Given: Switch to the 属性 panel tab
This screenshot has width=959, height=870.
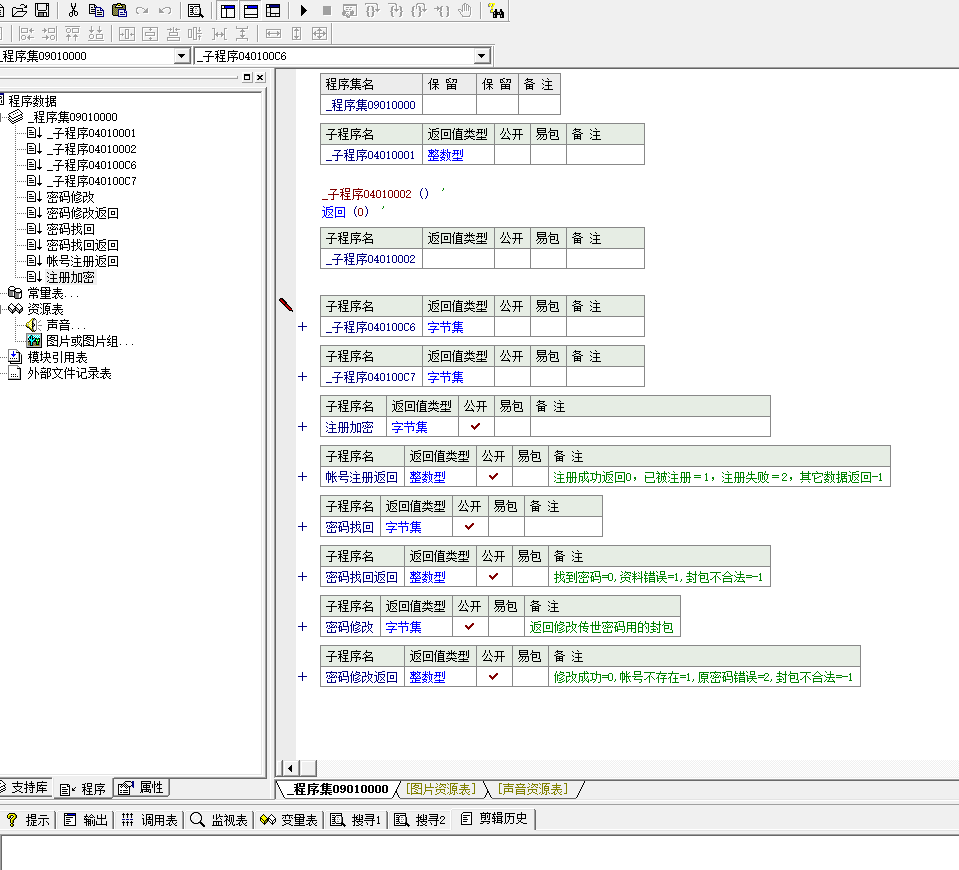Looking at the screenshot, I should tap(142, 788).
